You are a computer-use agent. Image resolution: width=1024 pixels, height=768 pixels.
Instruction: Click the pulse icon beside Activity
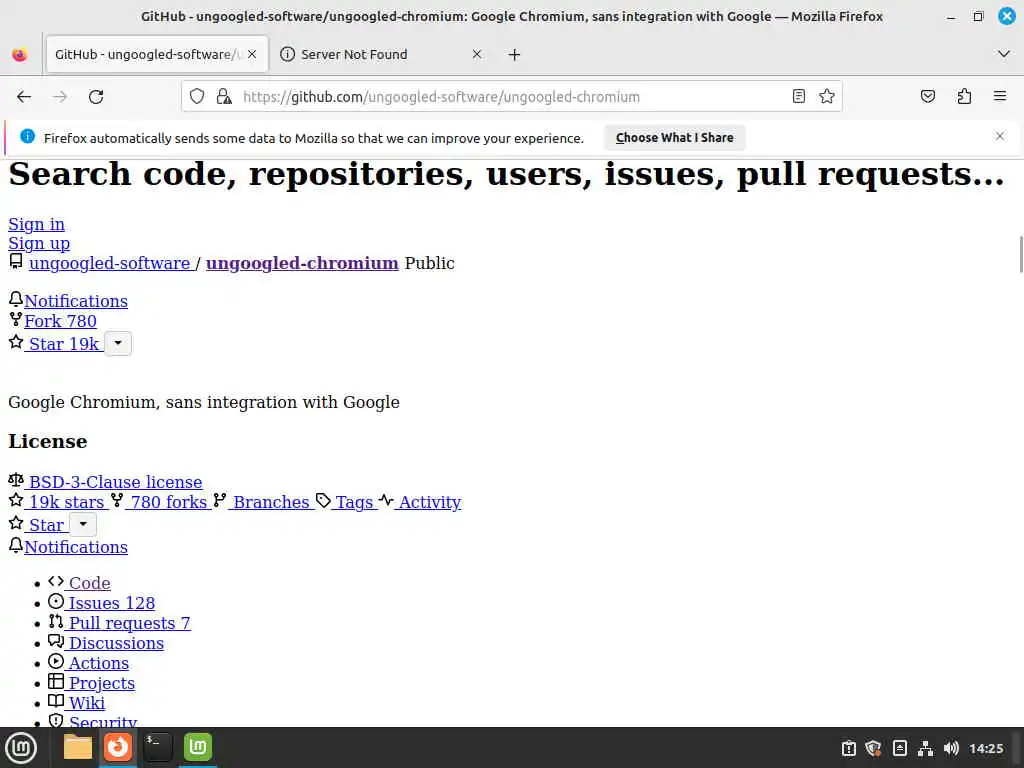386,500
